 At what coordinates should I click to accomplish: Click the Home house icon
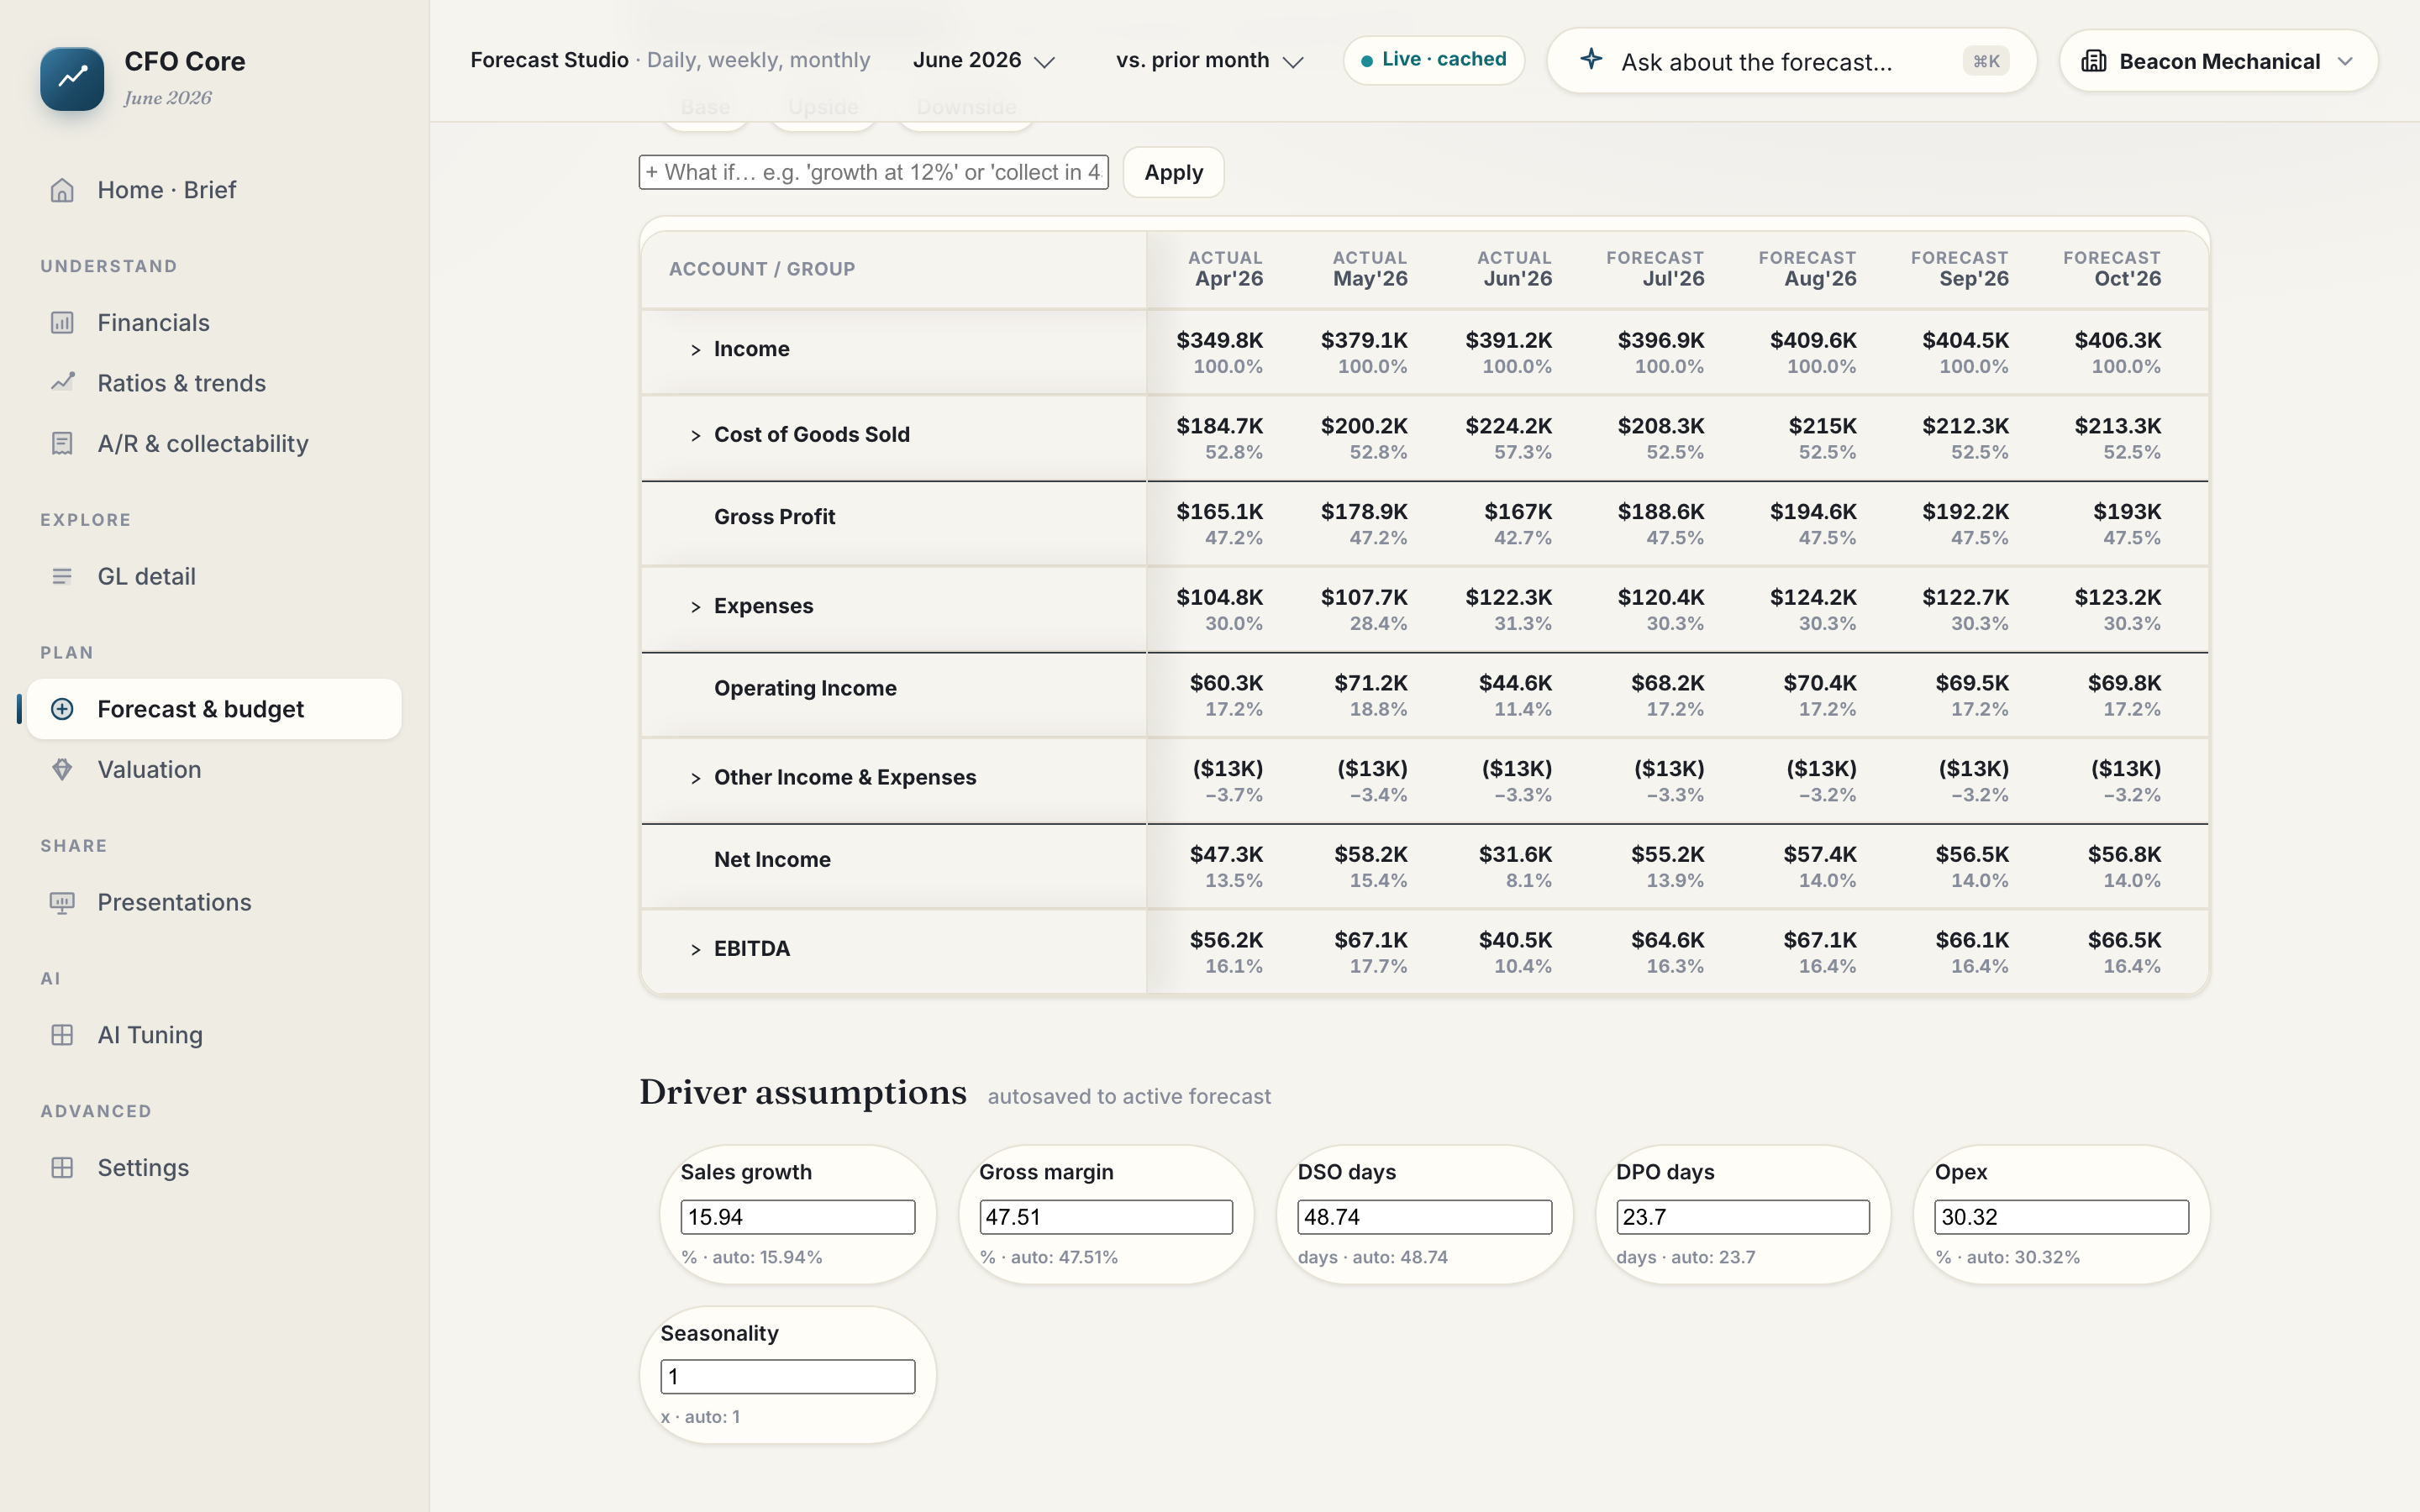(62, 190)
